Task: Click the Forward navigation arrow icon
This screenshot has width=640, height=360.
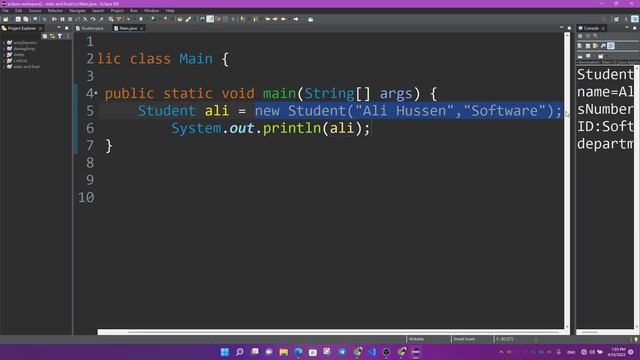Action: coord(296,19)
